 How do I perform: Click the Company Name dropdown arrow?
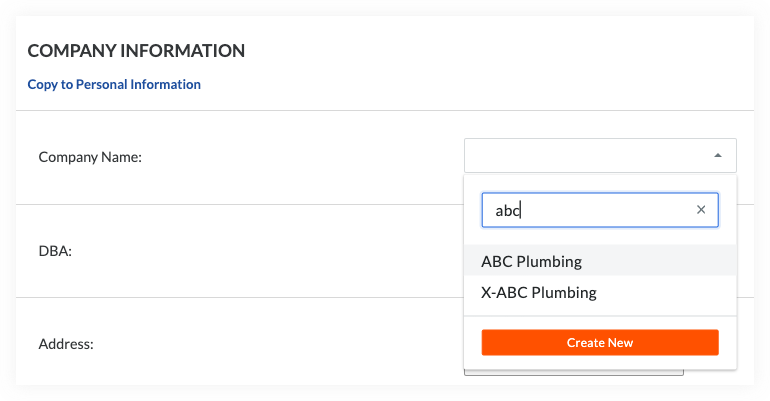717,156
